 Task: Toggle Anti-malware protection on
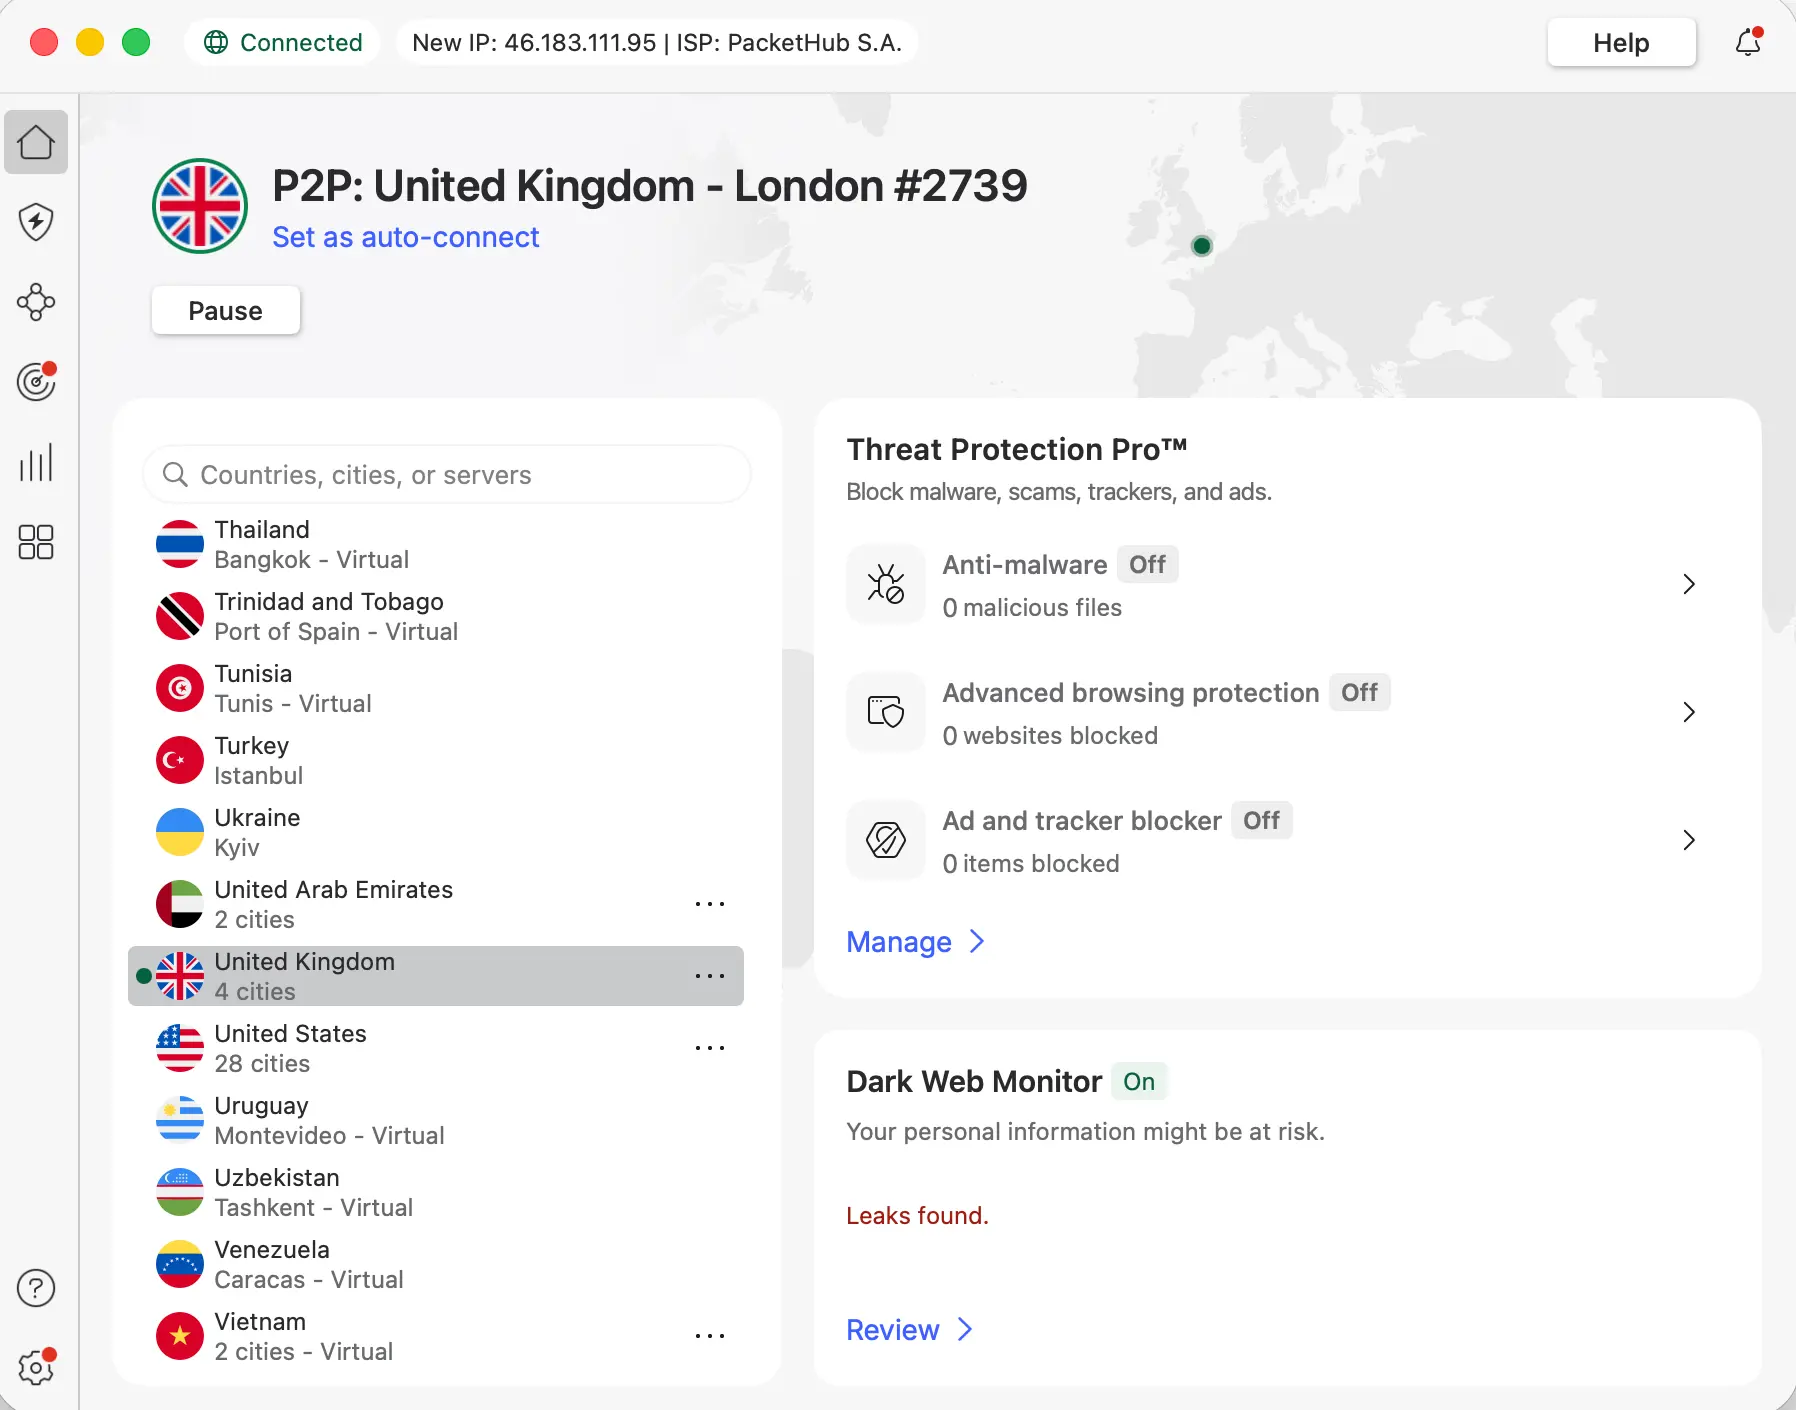pyautogui.click(x=1148, y=564)
